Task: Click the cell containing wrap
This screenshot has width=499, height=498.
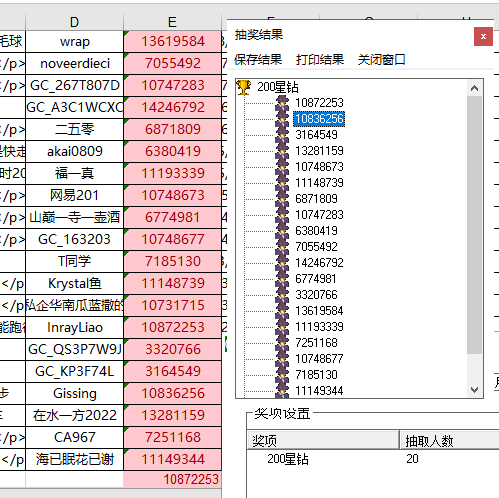Action: 74,42
